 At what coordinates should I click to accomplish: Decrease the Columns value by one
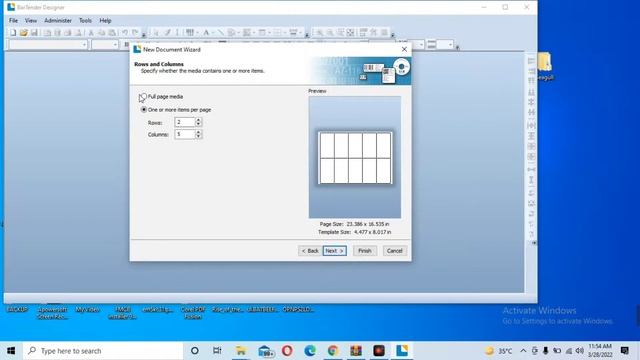[x=198, y=136]
